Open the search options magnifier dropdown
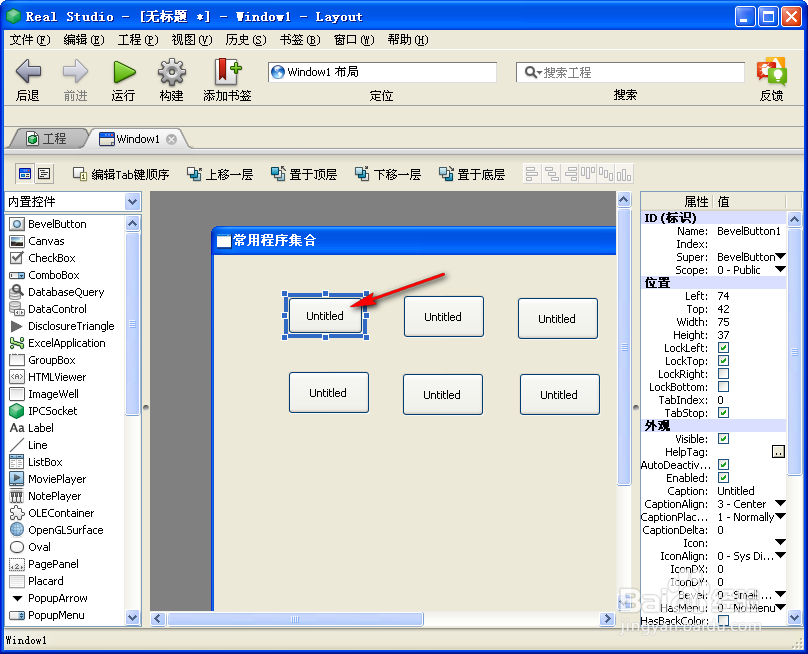The height and width of the screenshot is (654, 808). pos(533,73)
